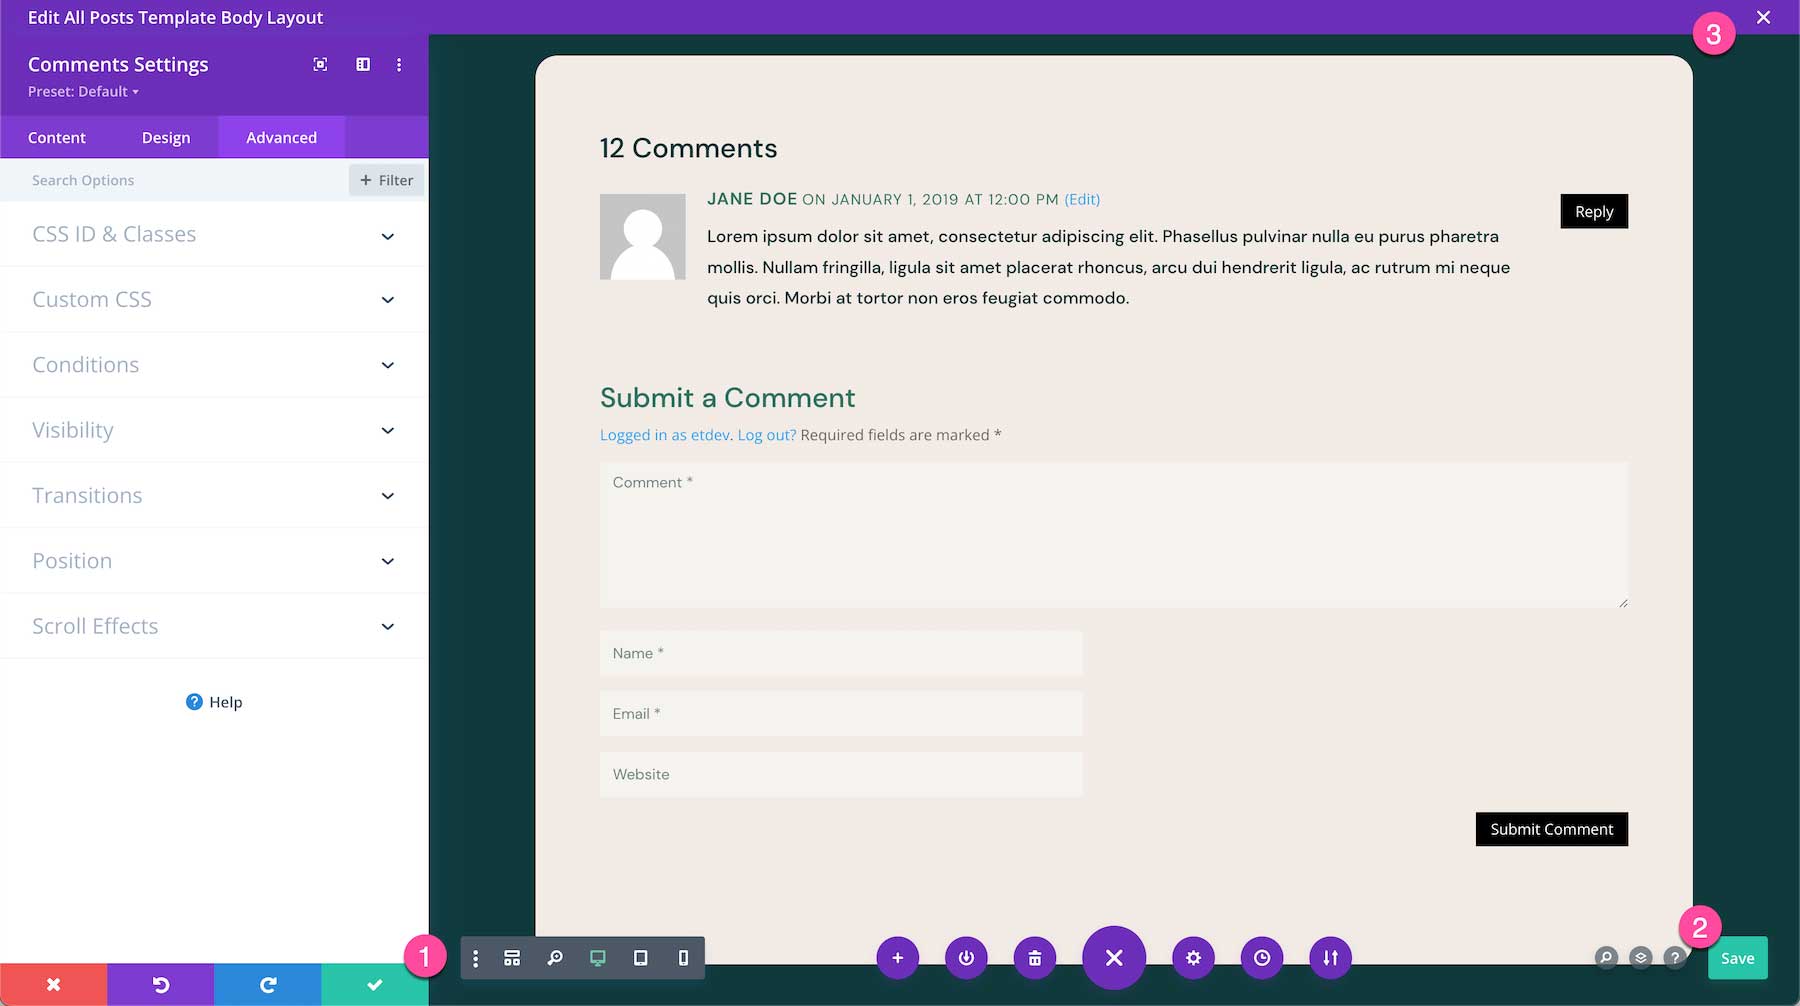Click the blue redo arrow button

pyautogui.click(x=268, y=985)
